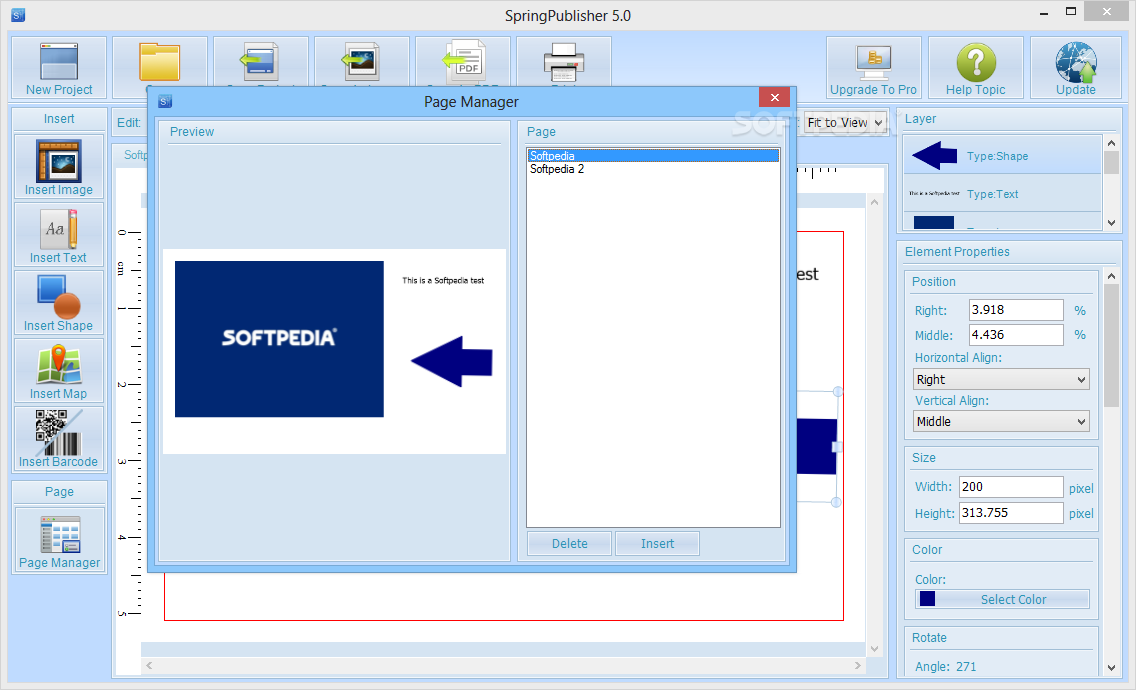This screenshot has width=1136, height=690.
Task: Click the Select Color button
Action: click(x=1002, y=599)
